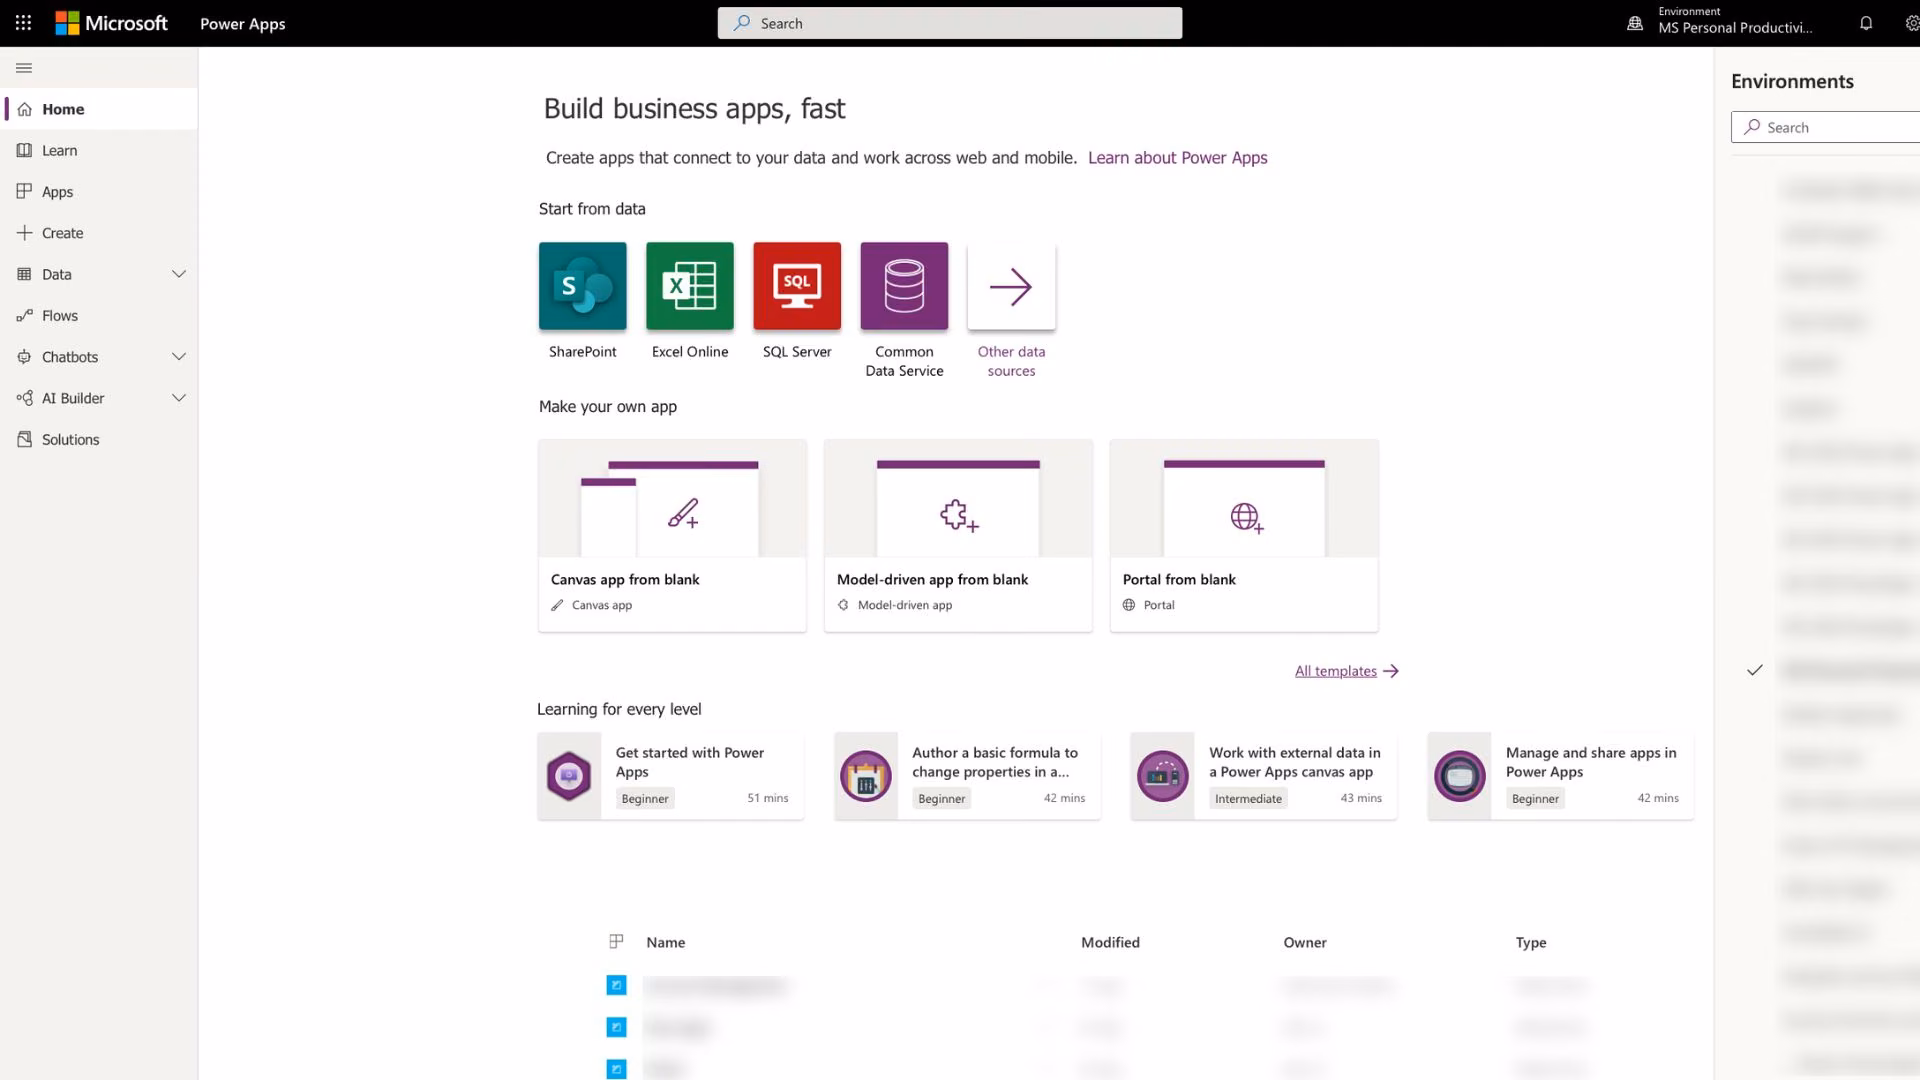This screenshot has height=1080, width=1920.
Task: Open Solutions in the sidebar
Action: click(99, 439)
